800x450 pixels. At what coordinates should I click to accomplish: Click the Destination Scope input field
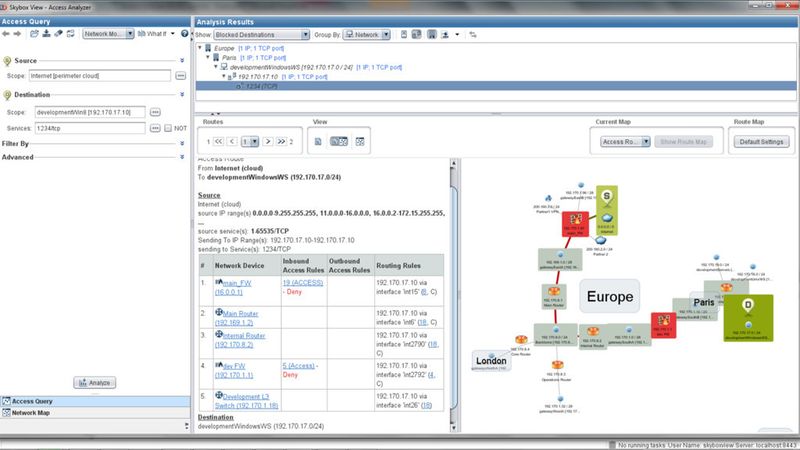(x=90, y=112)
